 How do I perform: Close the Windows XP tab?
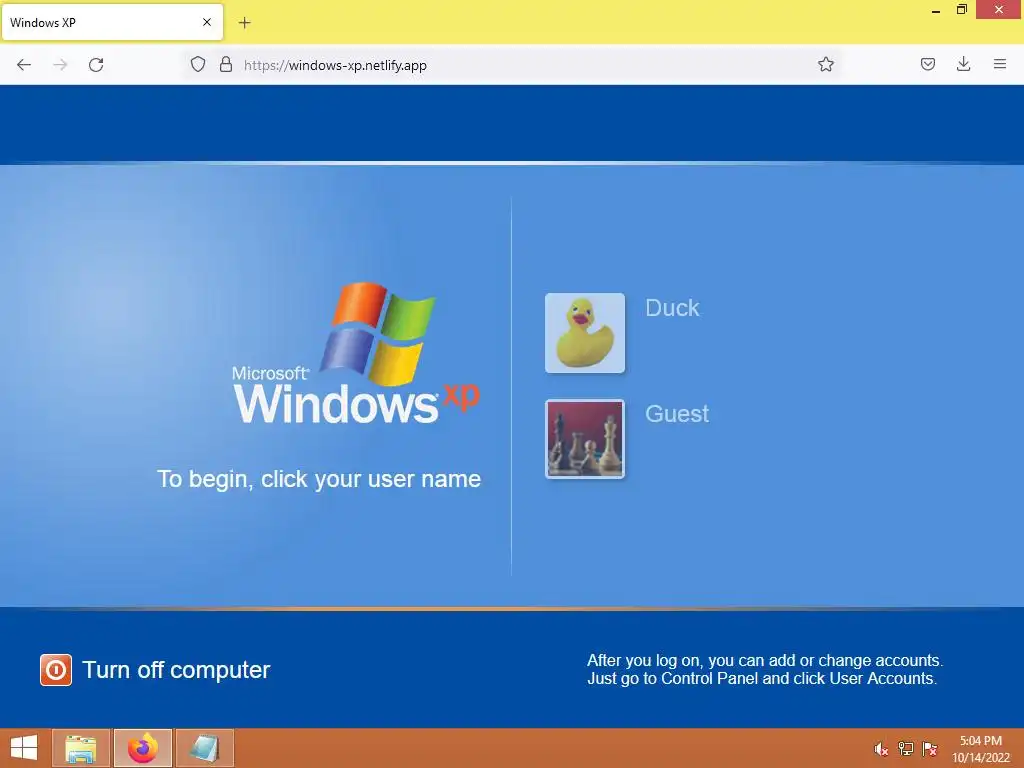coord(207,22)
